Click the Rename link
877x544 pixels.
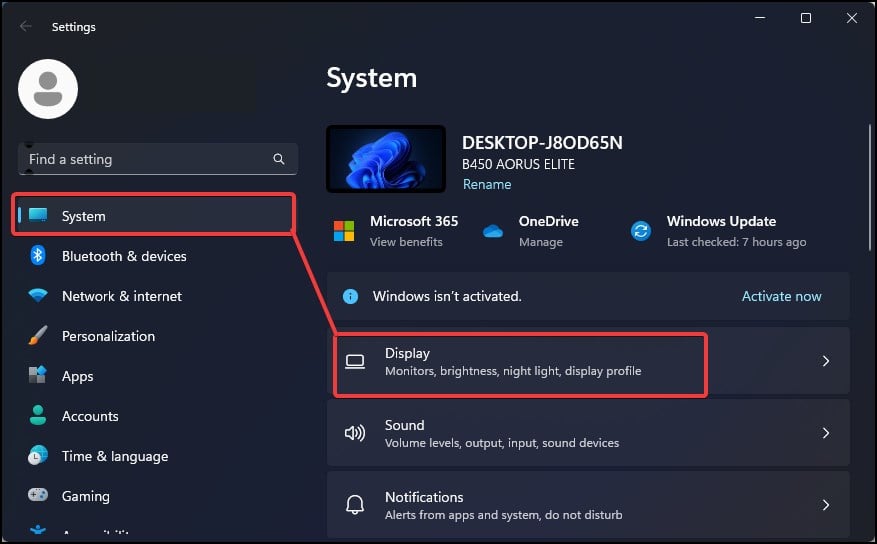pyautogui.click(x=487, y=185)
